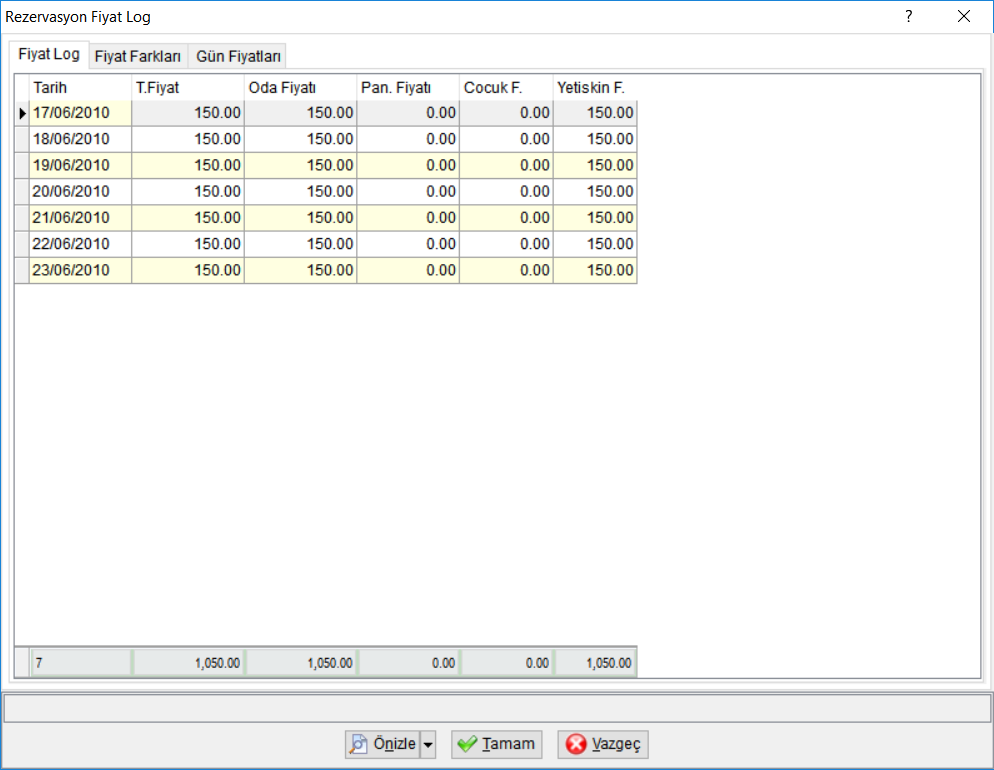Confirm with the Tamam button
Viewport: 994px width, 770px height.
click(x=496, y=744)
